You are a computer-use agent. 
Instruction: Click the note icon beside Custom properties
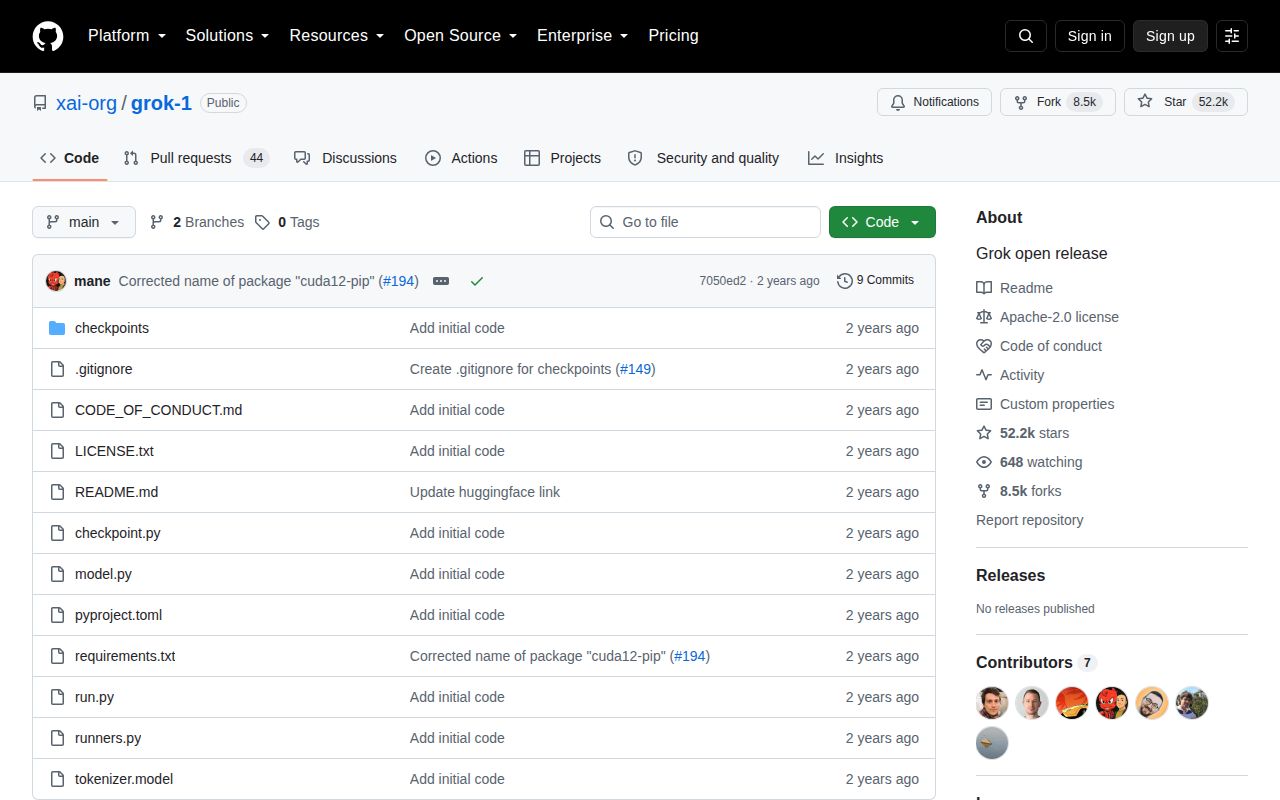[x=984, y=404]
